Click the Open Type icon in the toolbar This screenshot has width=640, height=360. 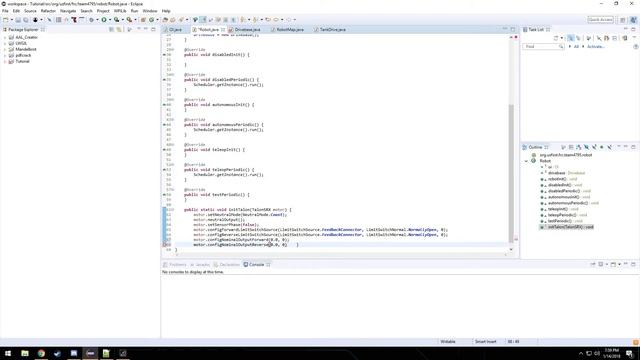[165, 20]
